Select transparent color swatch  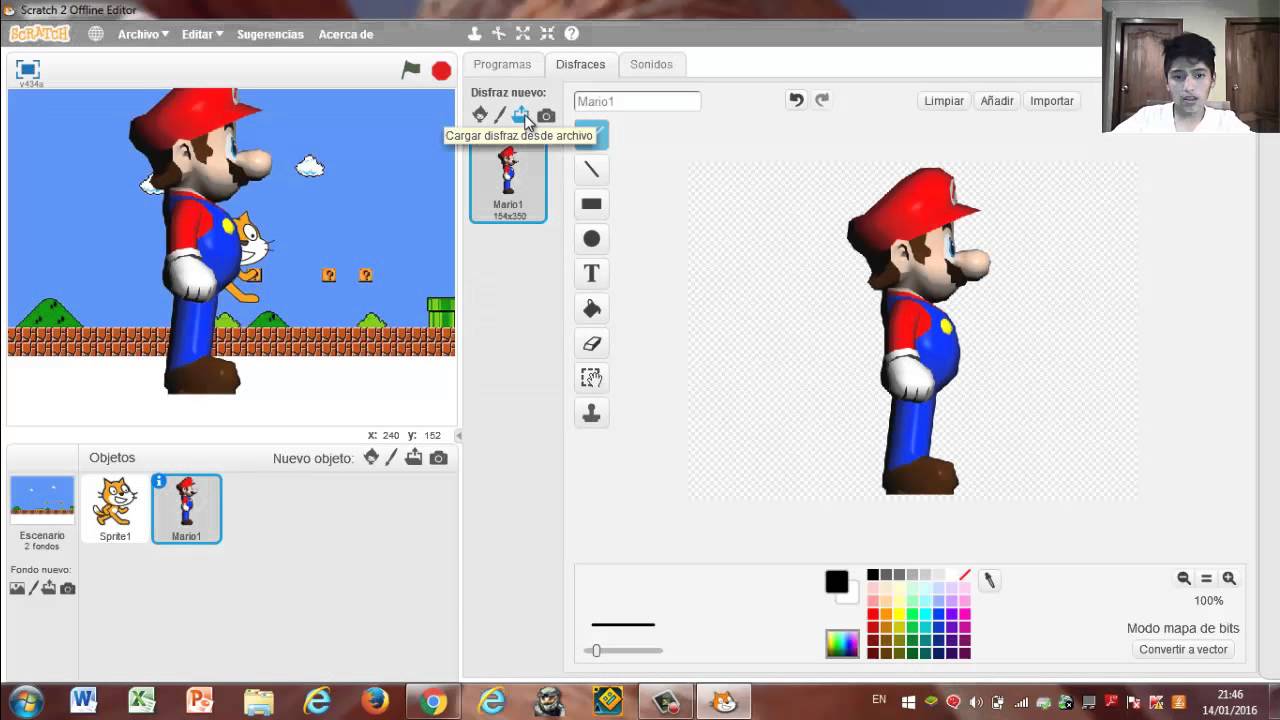(964, 575)
